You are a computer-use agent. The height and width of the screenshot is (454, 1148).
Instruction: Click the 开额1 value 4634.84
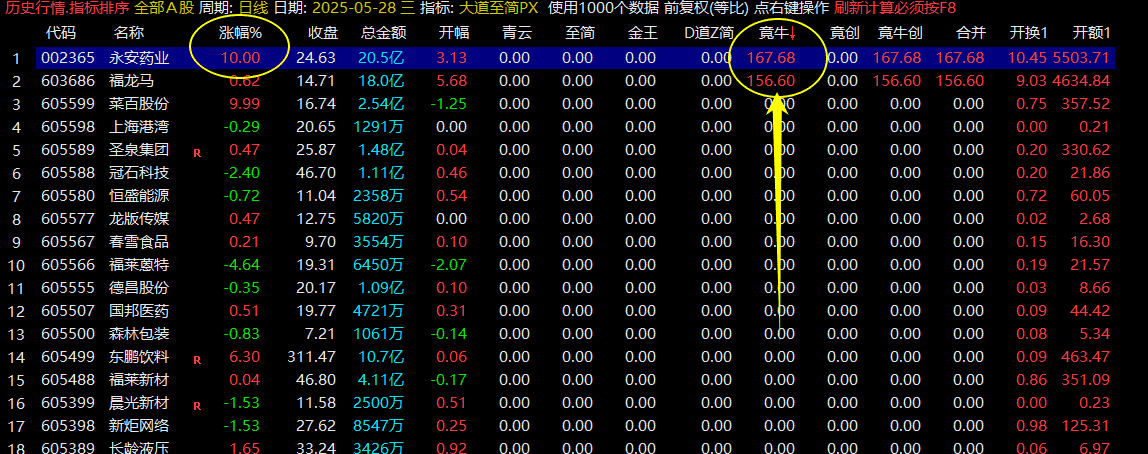pos(1081,81)
